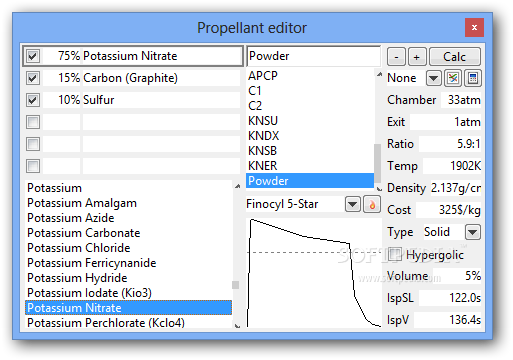This screenshot has height=360, width=513.
Task: Click the Exit pressure 1atm field
Action: pos(445,122)
